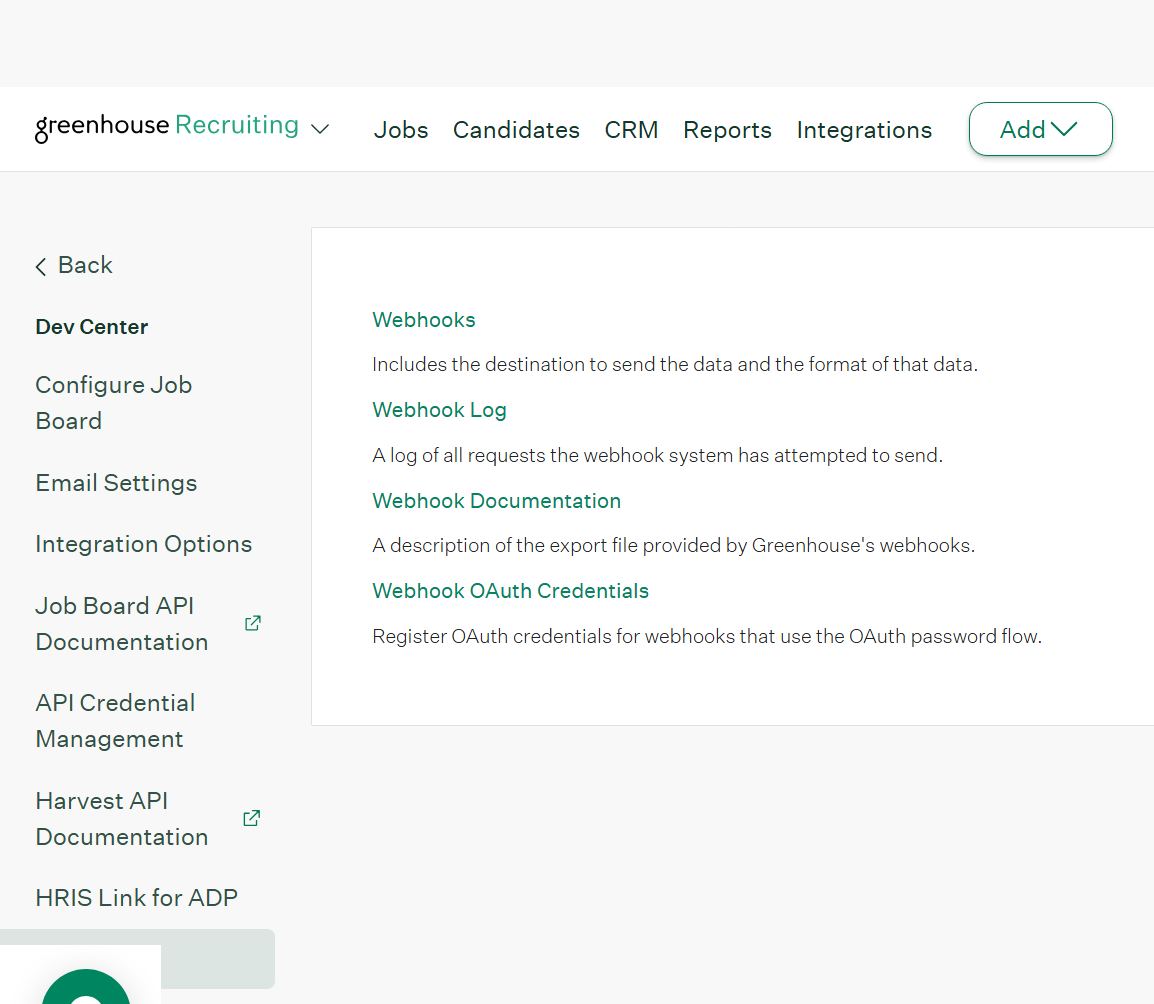
Task: Open the Candidates menu
Action: [x=516, y=130]
